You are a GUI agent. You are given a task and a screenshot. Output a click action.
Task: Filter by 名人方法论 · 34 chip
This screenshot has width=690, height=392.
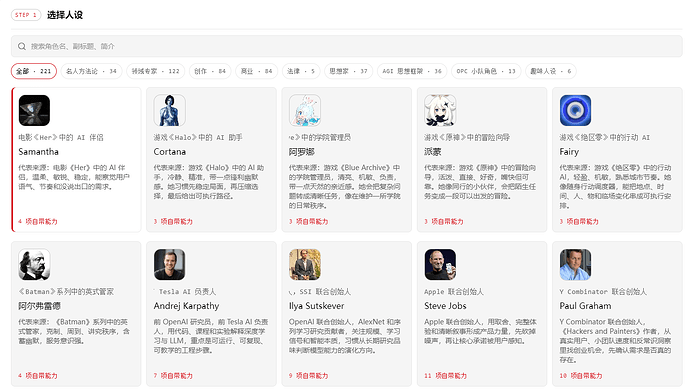pyautogui.click(x=92, y=71)
